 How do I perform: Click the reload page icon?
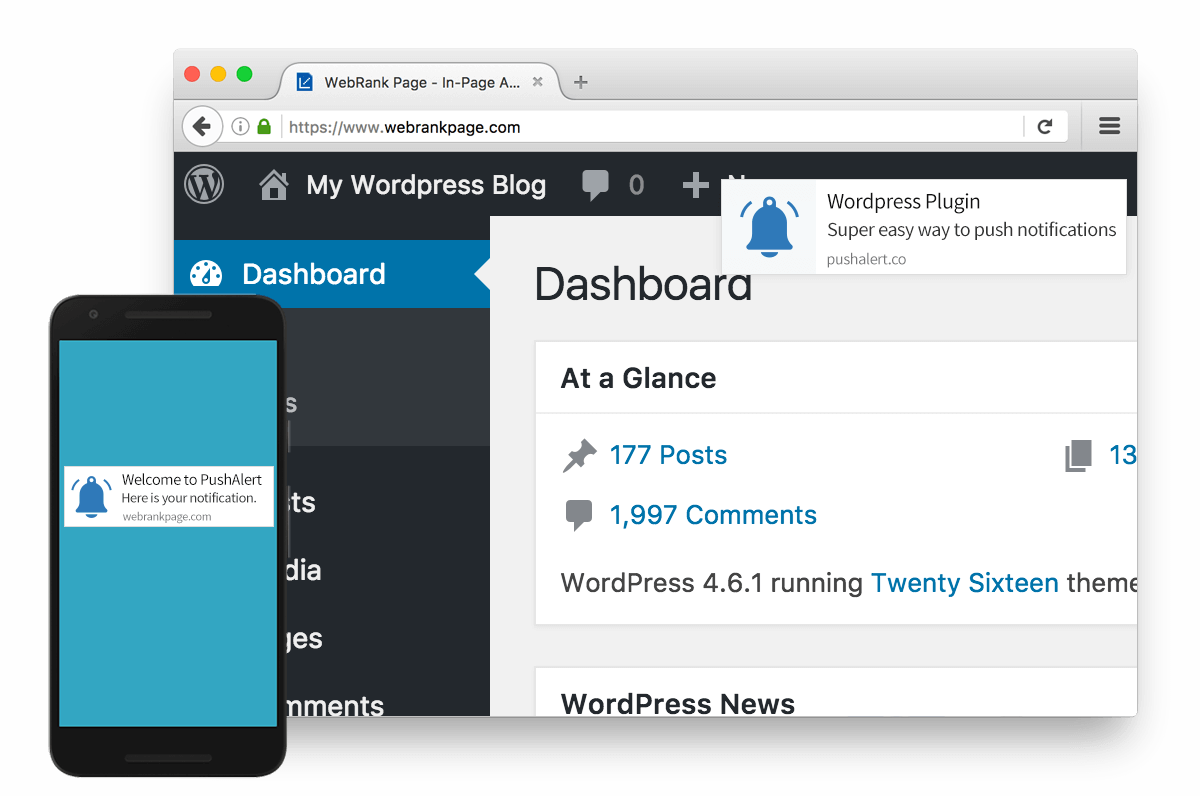tap(1046, 126)
